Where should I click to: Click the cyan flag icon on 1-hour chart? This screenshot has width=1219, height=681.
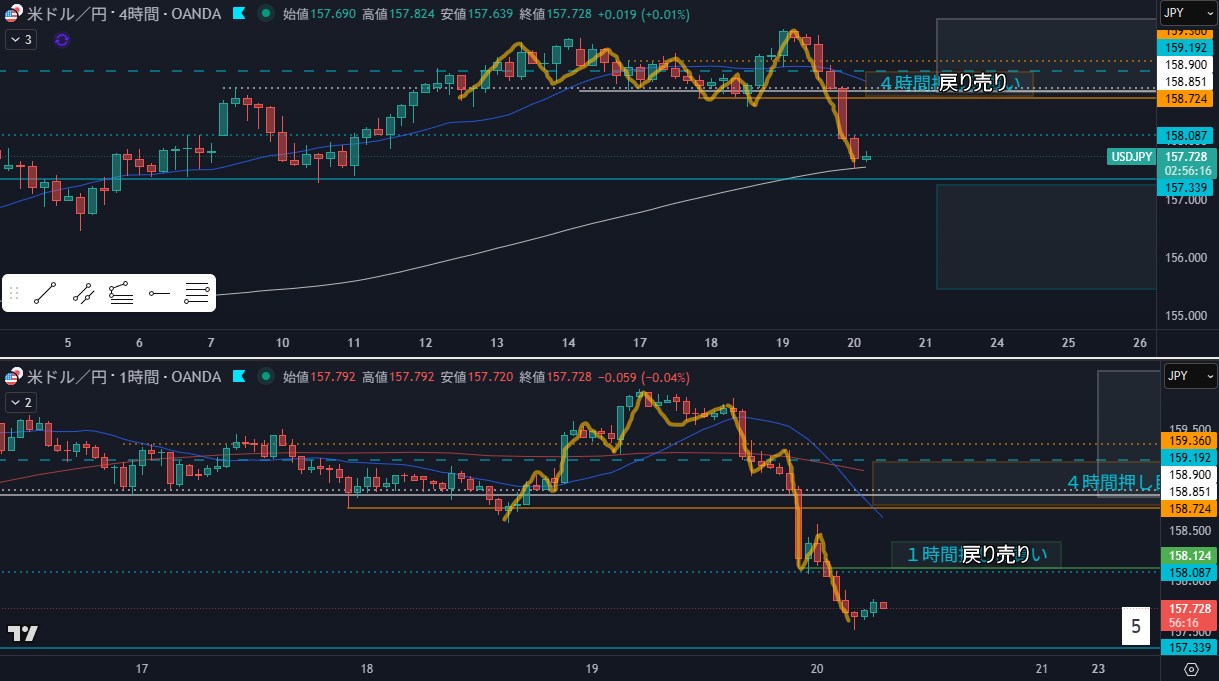coord(238,377)
